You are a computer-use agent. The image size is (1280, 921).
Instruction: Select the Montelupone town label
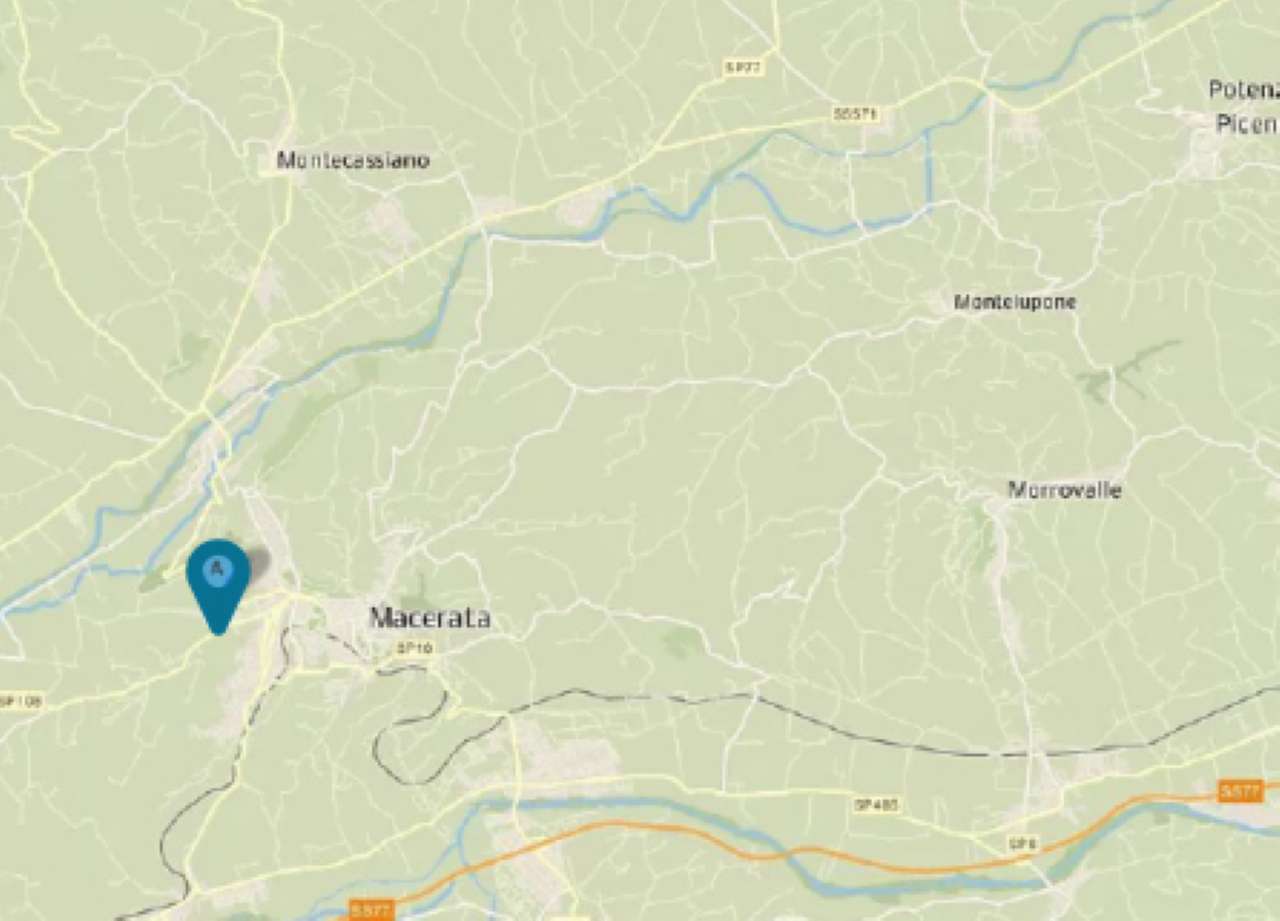pos(1014,301)
